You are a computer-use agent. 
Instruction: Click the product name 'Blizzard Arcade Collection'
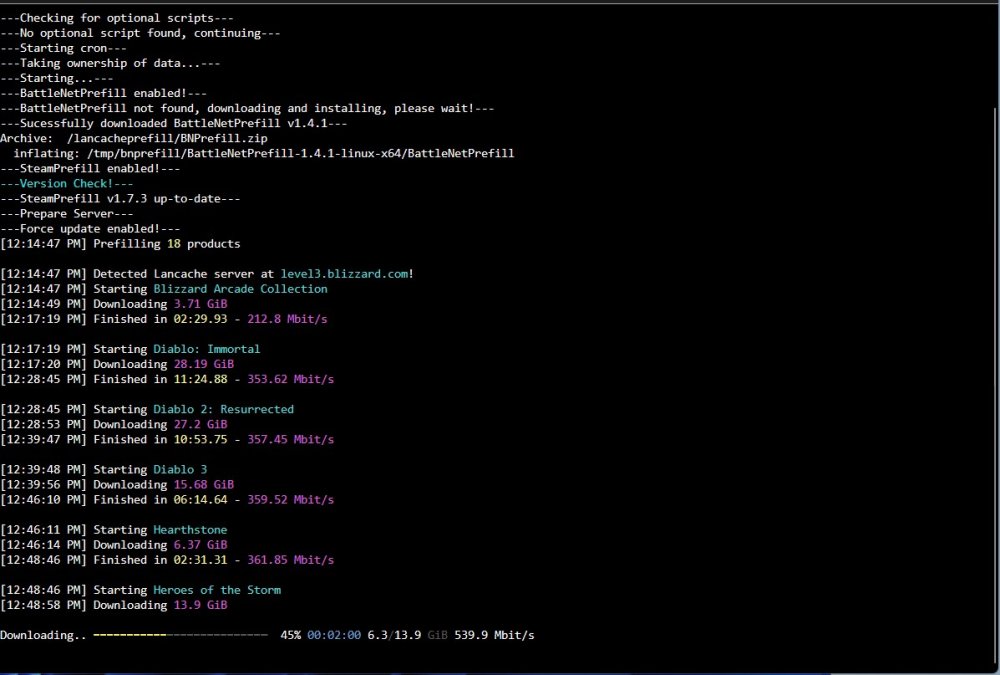pyautogui.click(x=240, y=289)
